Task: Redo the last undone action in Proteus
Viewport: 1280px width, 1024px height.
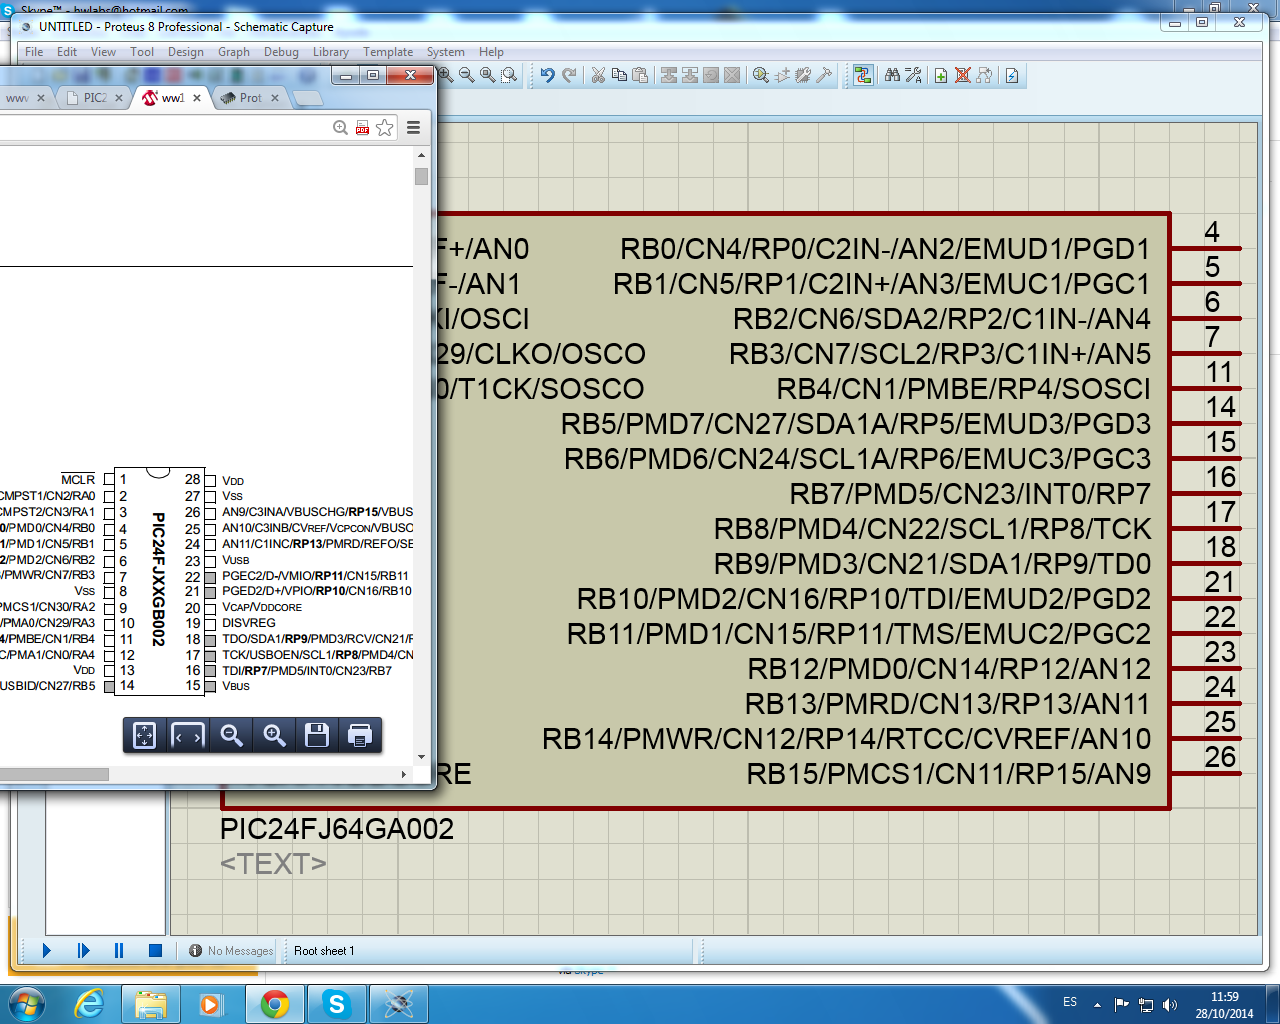Action: pyautogui.click(x=569, y=75)
